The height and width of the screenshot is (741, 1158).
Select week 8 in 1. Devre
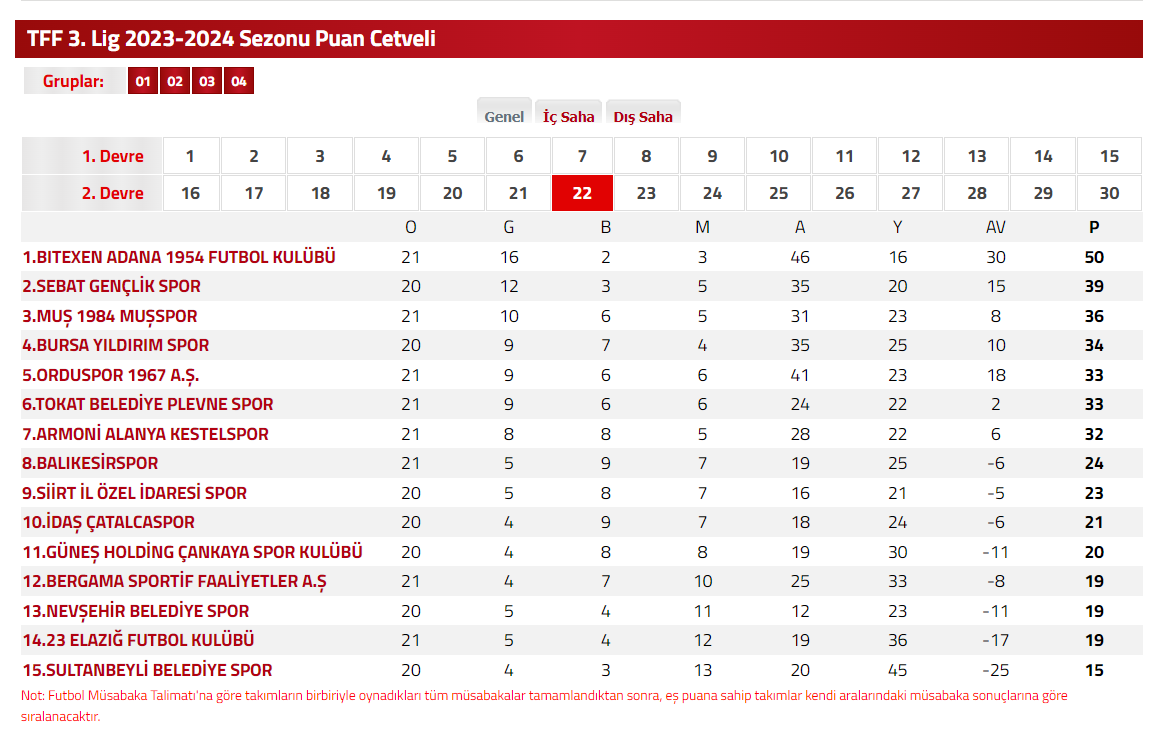pos(646,156)
